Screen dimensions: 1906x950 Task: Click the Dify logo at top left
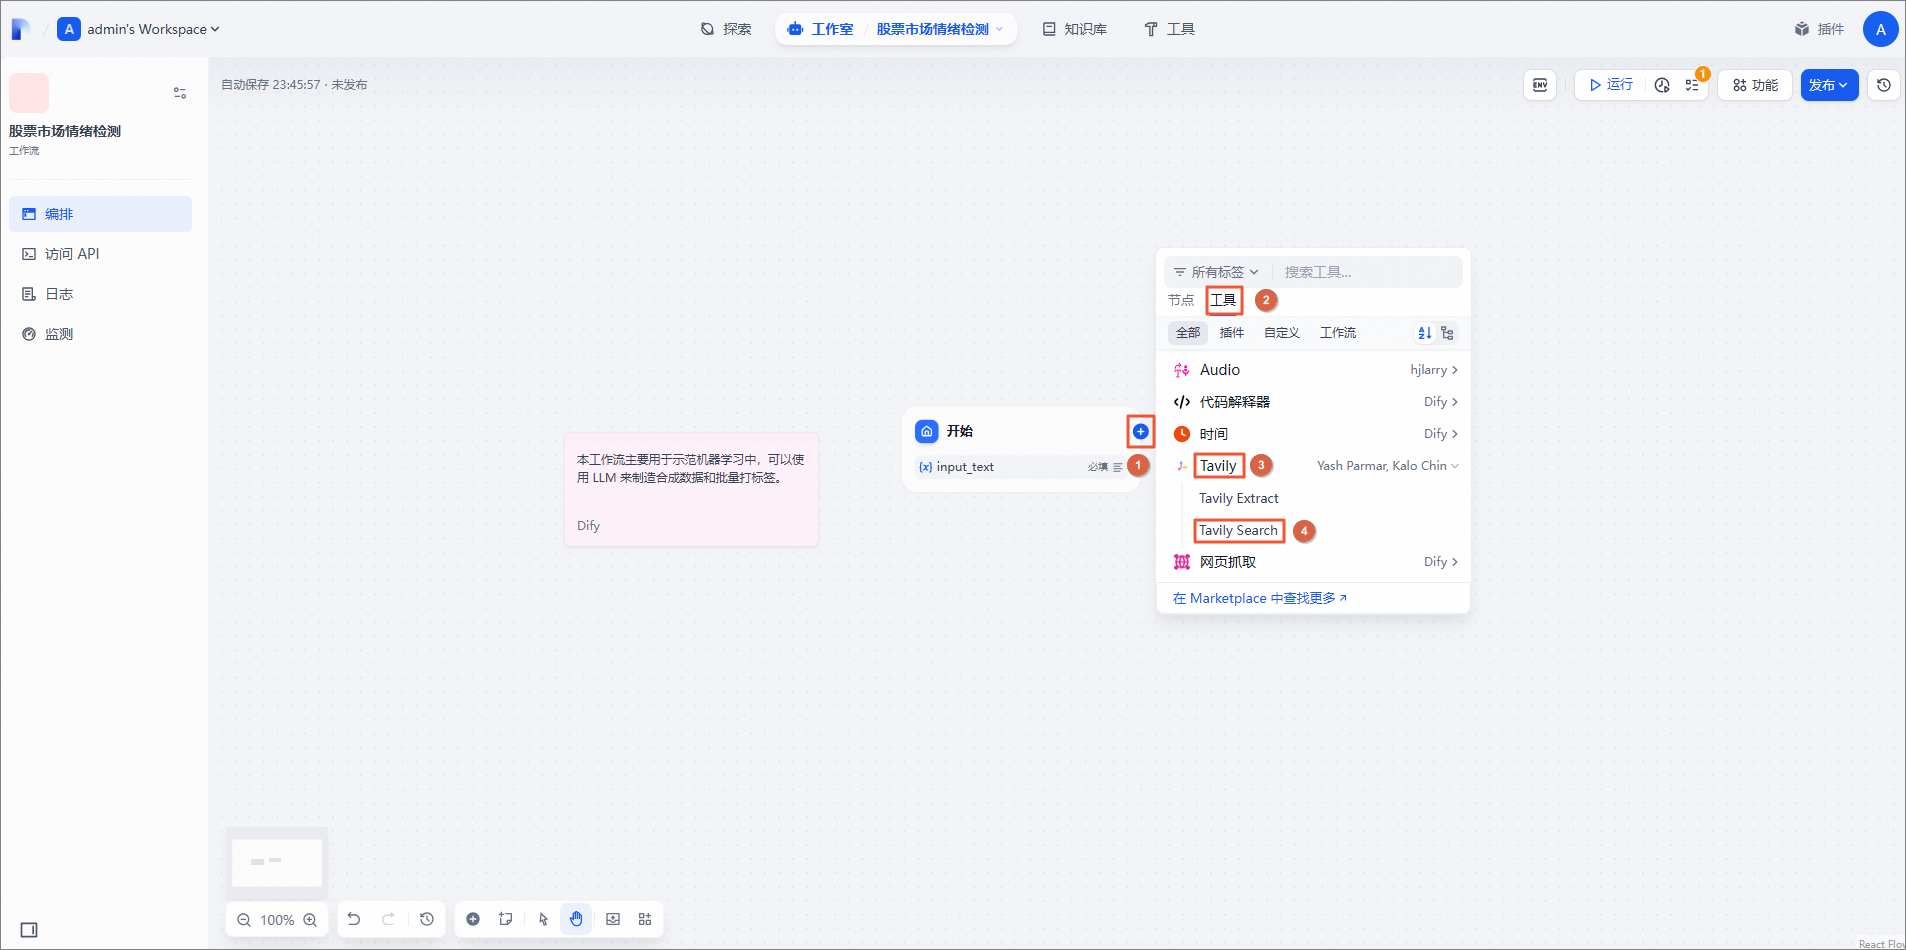coord(20,29)
